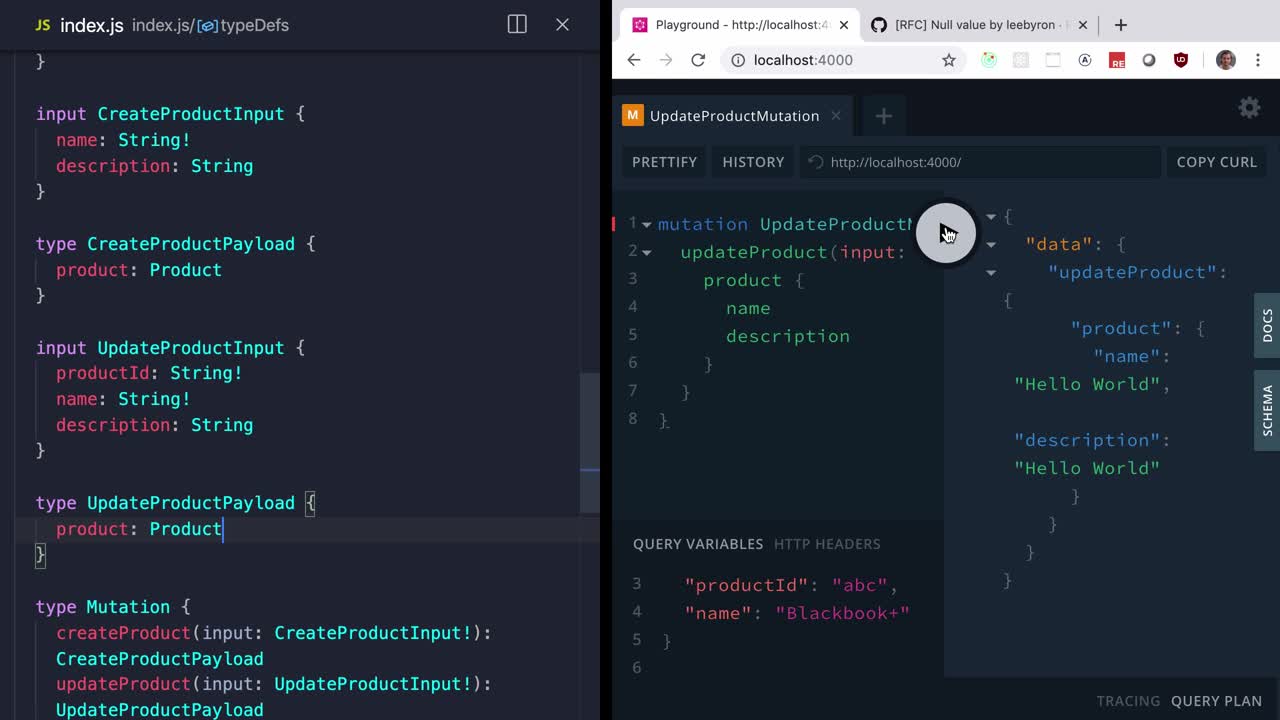Open Playground settings gear

[x=1249, y=108]
